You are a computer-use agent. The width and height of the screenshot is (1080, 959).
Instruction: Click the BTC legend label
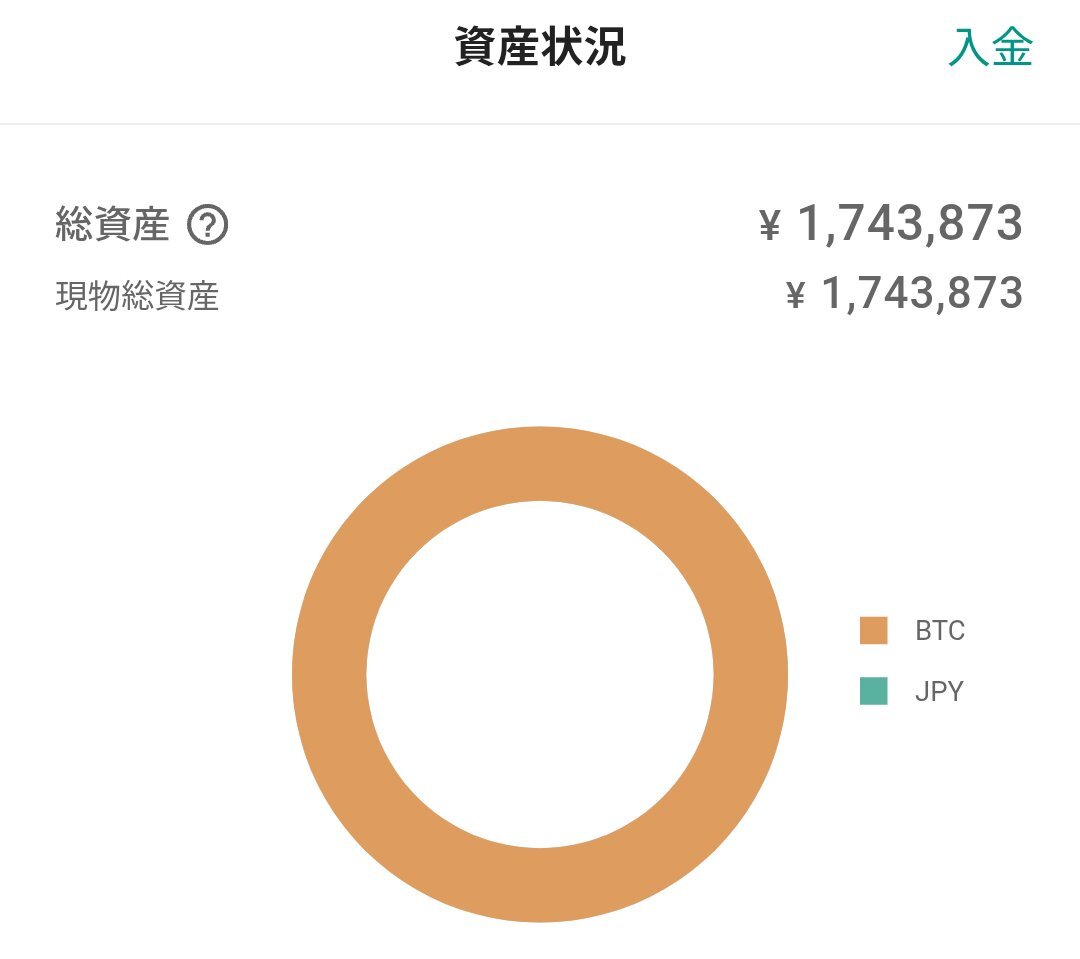pyautogui.click(x=939, y=630)
